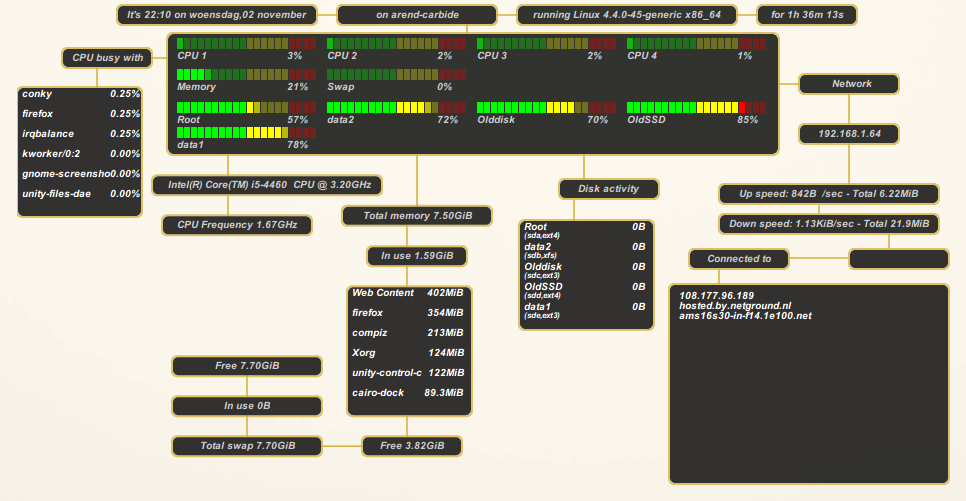Select the cairo-dock 89.3MiB row
Screen dimensions: 966x501
(x=408, y=393)
